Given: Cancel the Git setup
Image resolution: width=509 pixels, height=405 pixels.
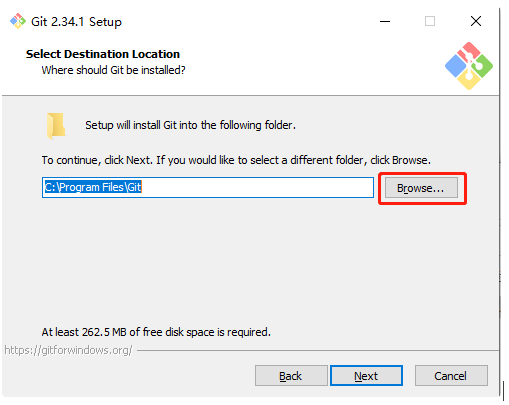Looking at the screenshot, I should [451, 376].
